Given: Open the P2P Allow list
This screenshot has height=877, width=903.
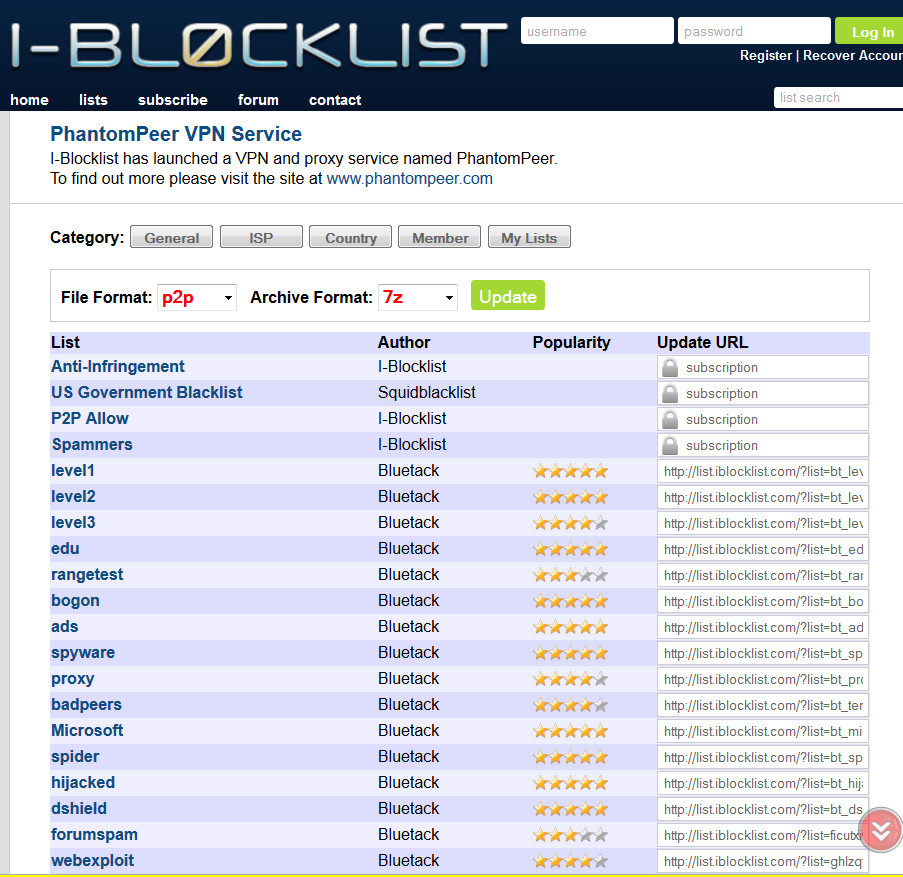Looking at the screenshot, I should coord(89,418).
